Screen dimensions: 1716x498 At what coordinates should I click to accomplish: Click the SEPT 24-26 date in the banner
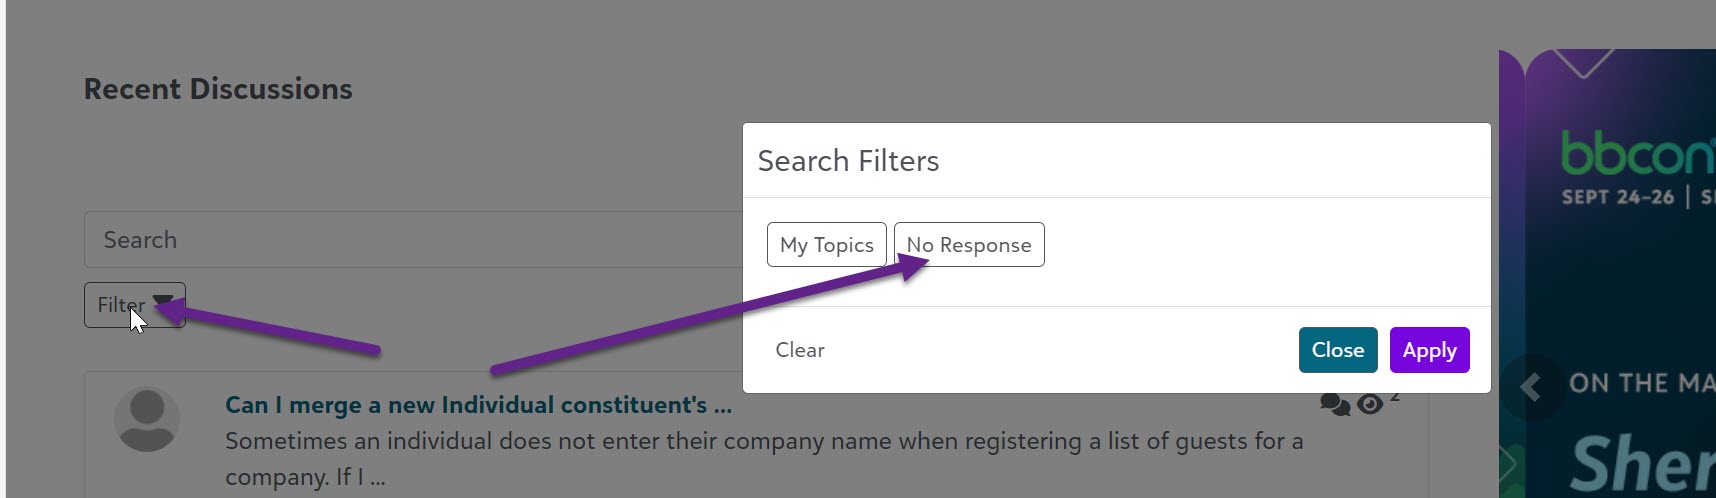[1617, 197]
